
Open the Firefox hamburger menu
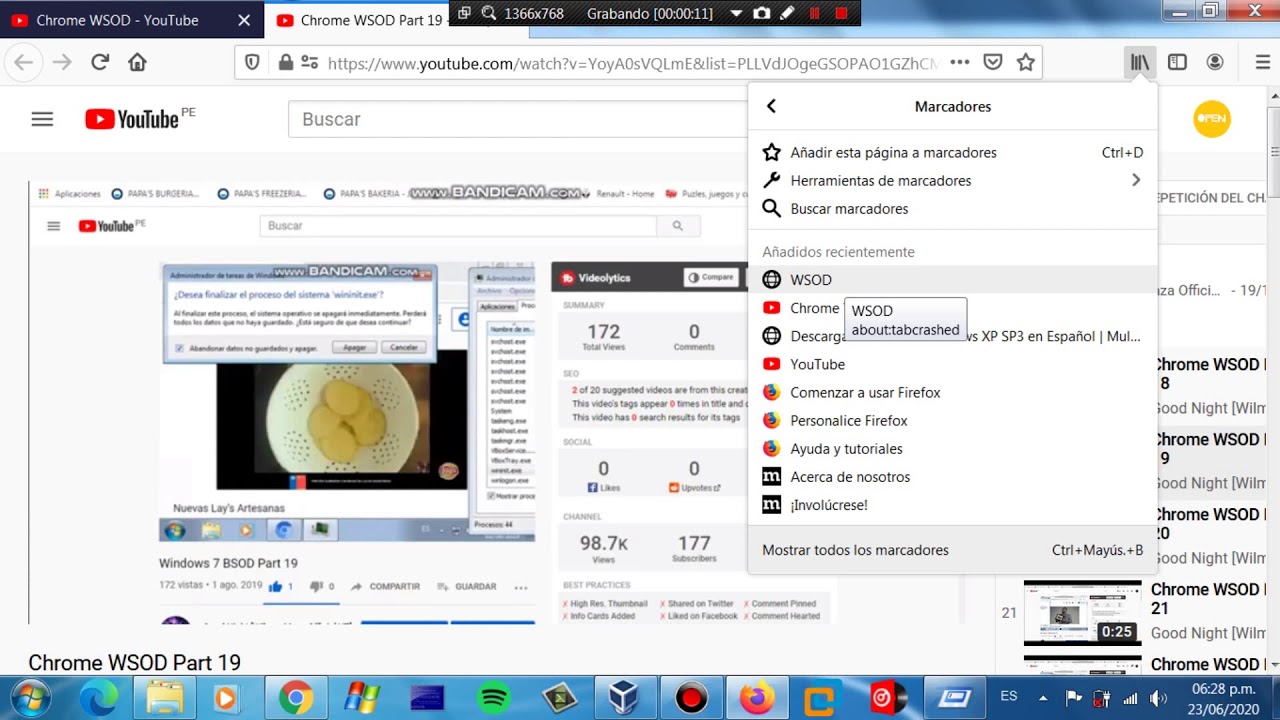(x=1262, y=62)
